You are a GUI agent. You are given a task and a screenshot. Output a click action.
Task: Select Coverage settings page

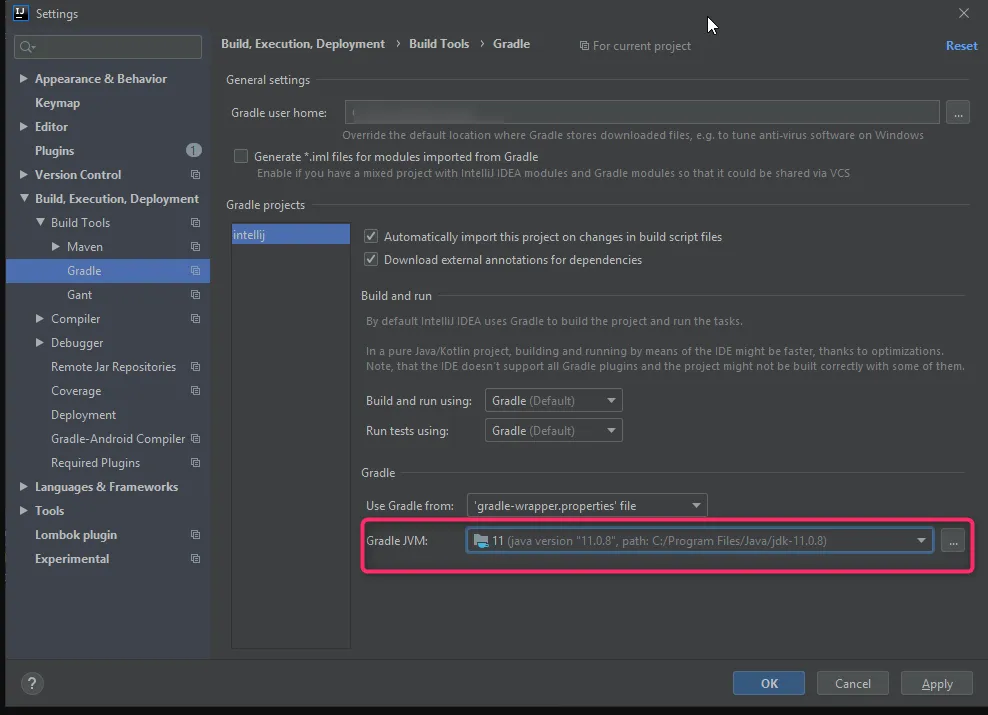[x=76, y=391]
